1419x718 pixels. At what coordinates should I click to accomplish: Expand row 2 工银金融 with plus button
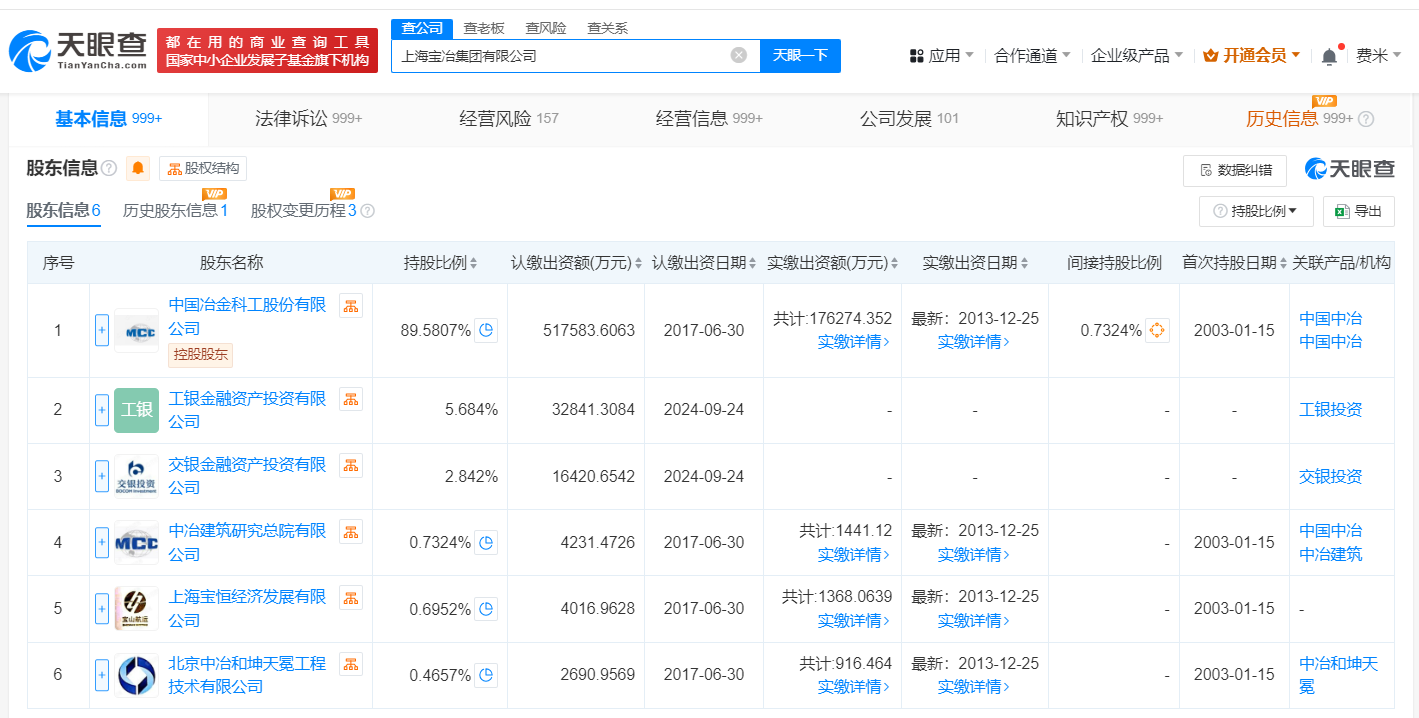point(102,410)
